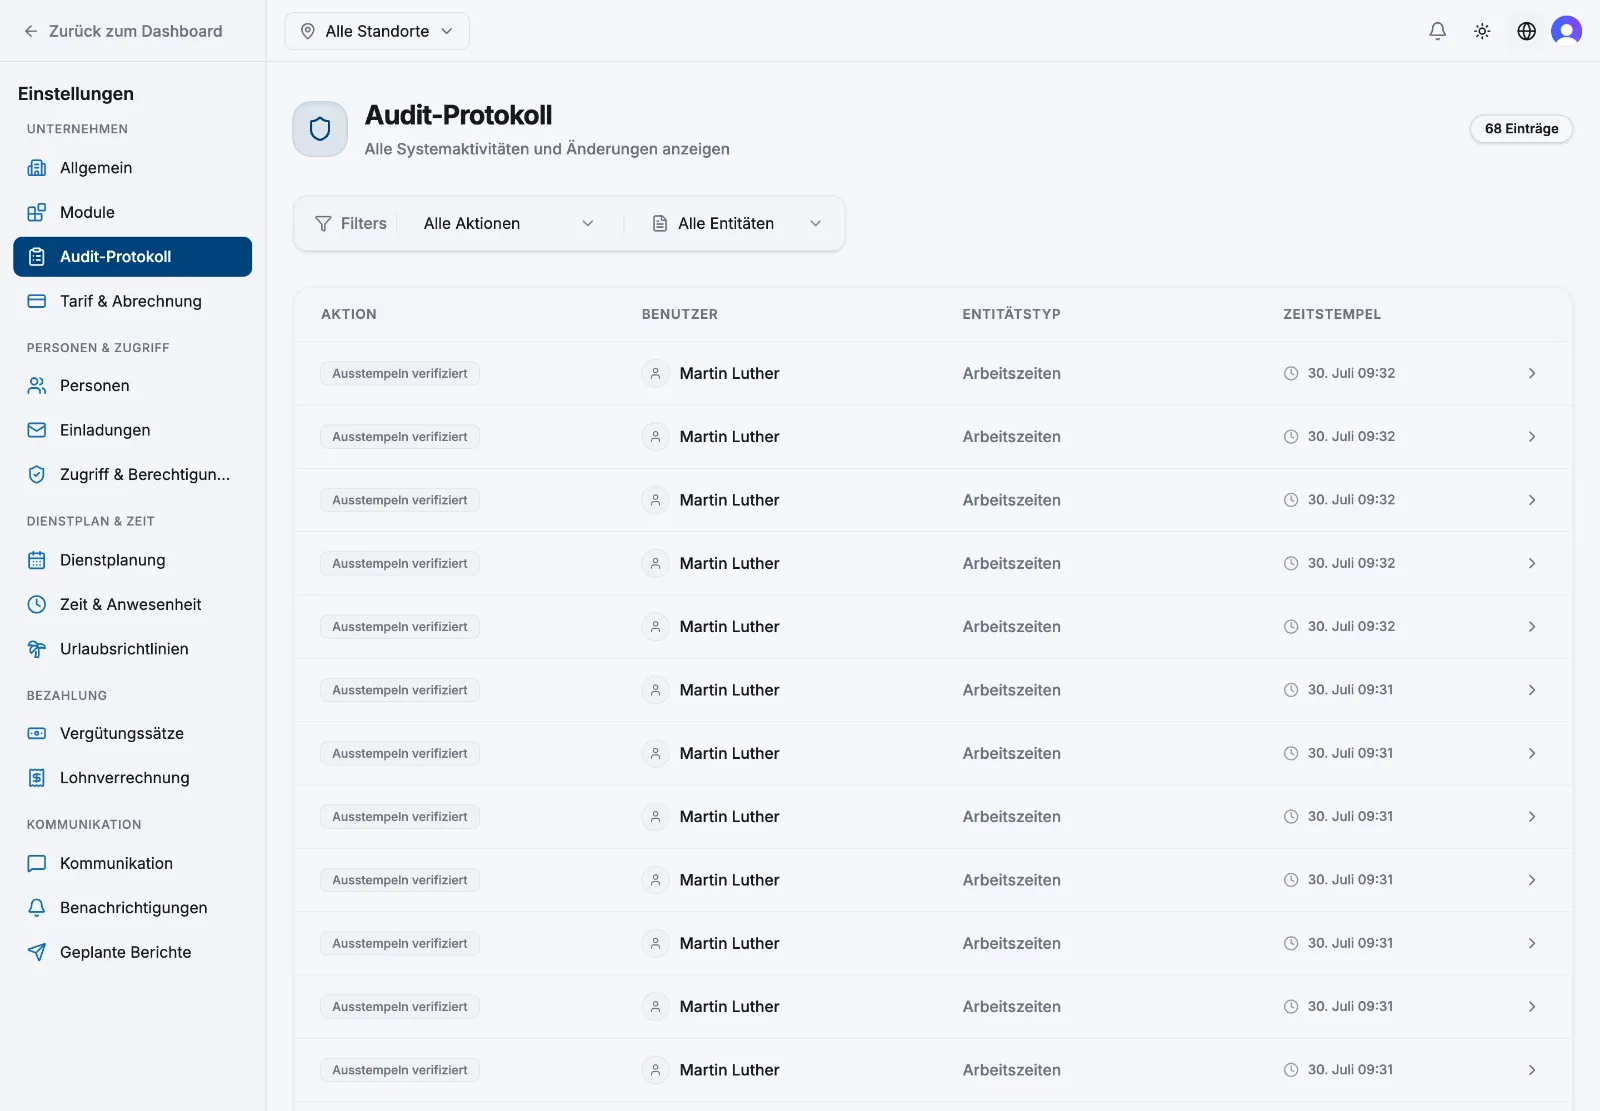Screen dimensions: 1600x1111
Task: Open Personen settings page
Action: click(132, 385)
